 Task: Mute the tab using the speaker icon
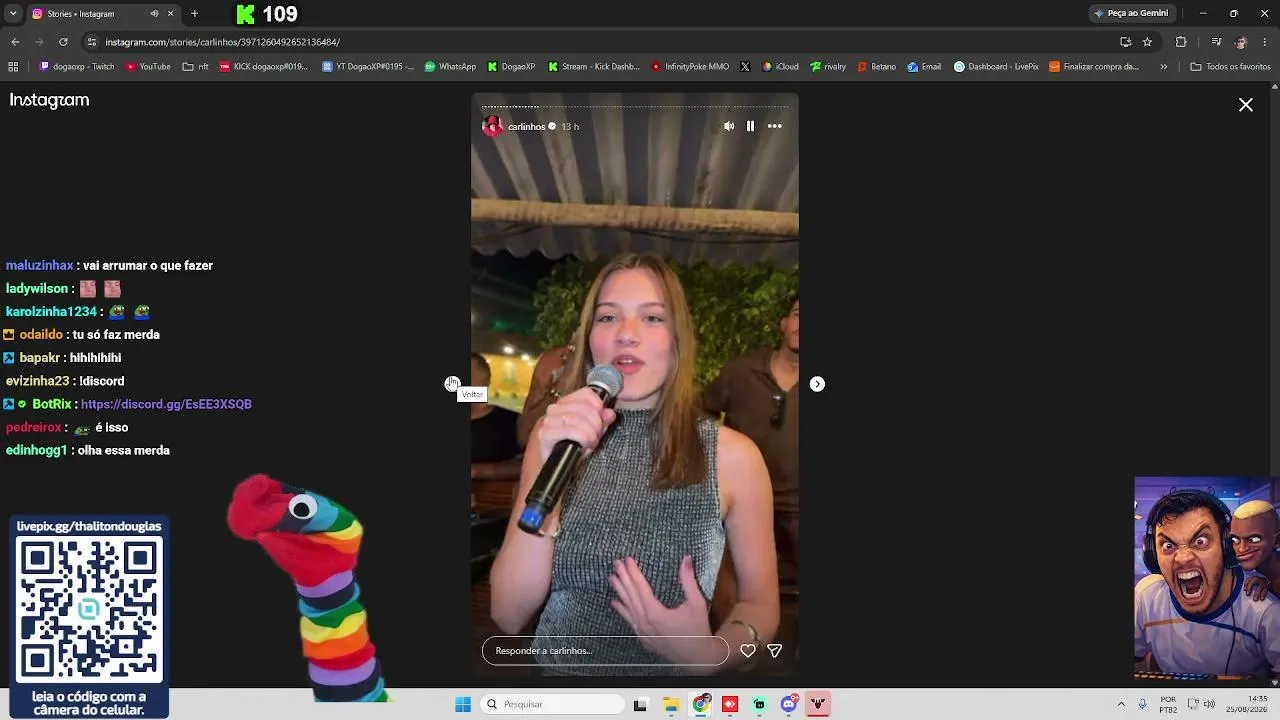click(x=154, y=14)
